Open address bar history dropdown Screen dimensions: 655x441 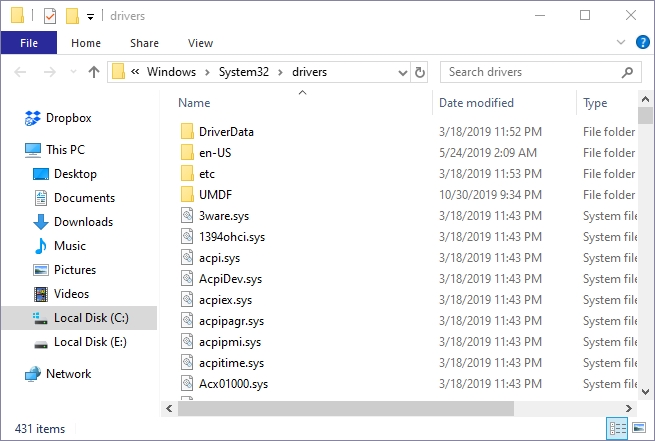click(x=403, y=73)
